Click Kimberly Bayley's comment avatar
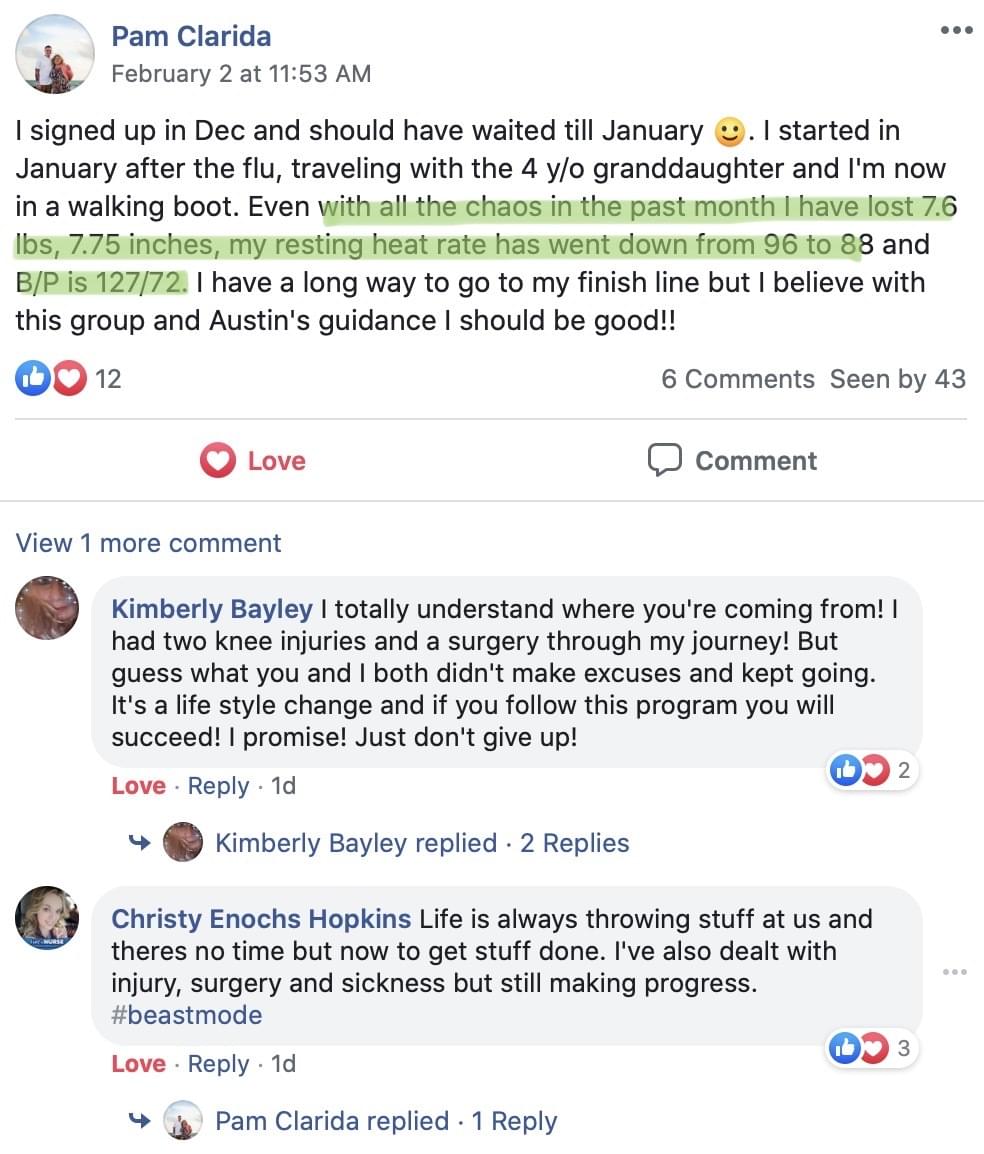 [47, 607]
